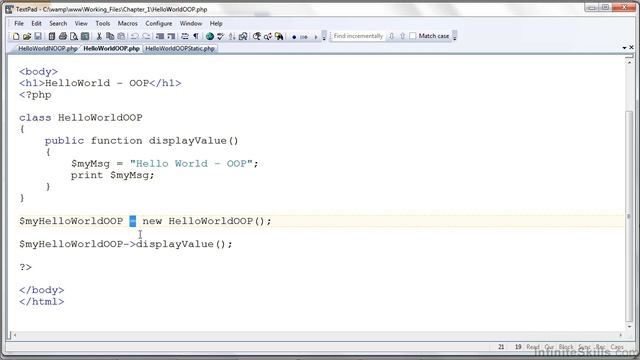Paste clipboard using the Paste icon
Image resolution: width=640 pixels, height=360 pixels.
pyautogui.click(x=121, y=36)
